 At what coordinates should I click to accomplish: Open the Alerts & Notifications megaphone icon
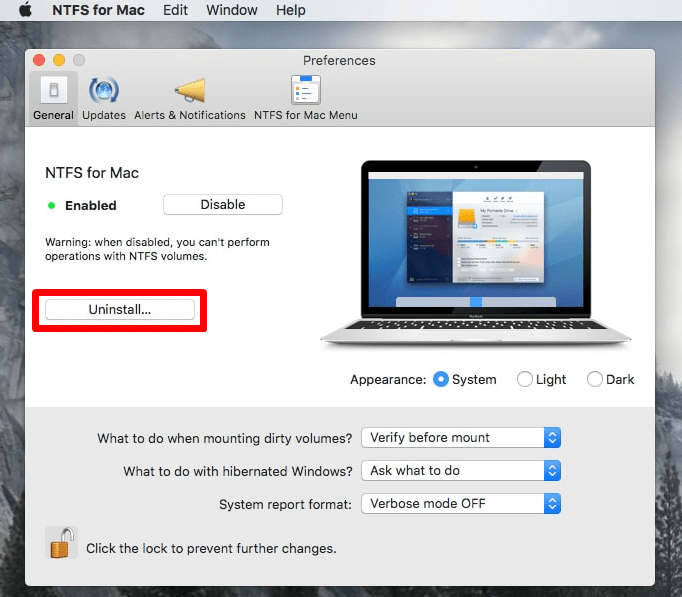(190, 90)
